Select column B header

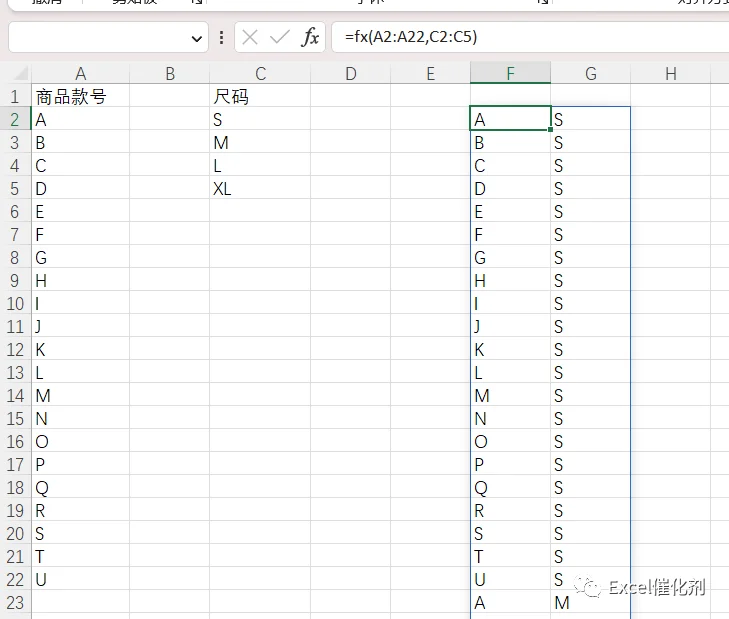point(170,73)
